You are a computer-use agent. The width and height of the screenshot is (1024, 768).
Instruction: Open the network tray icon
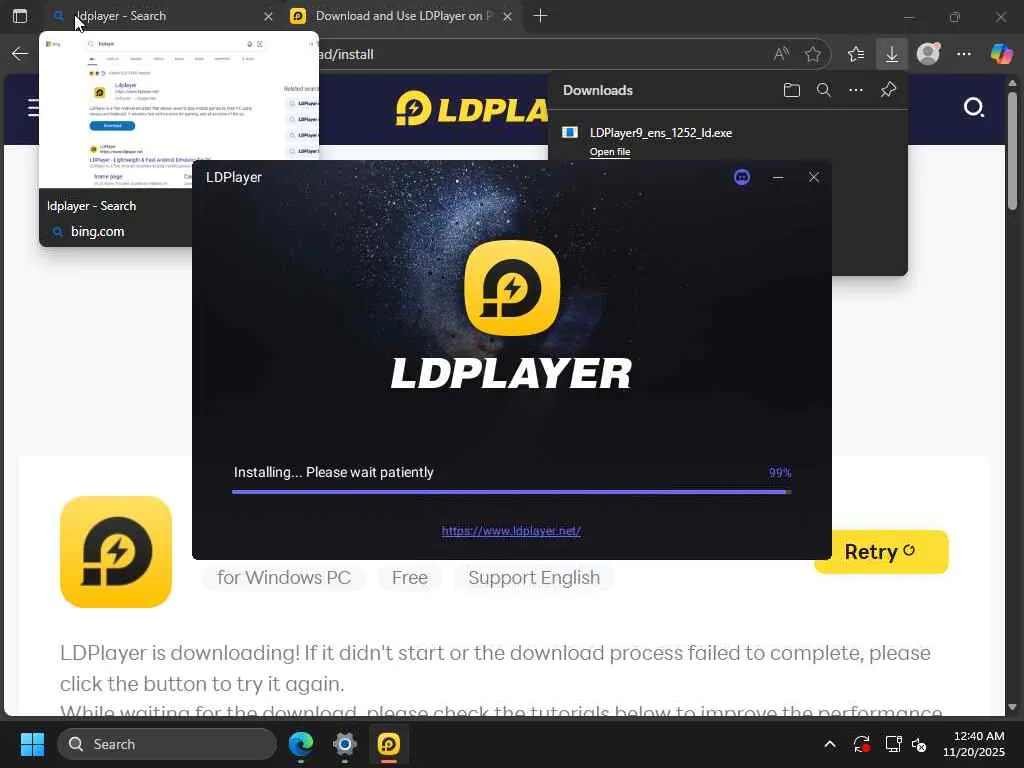pos(892,744)
